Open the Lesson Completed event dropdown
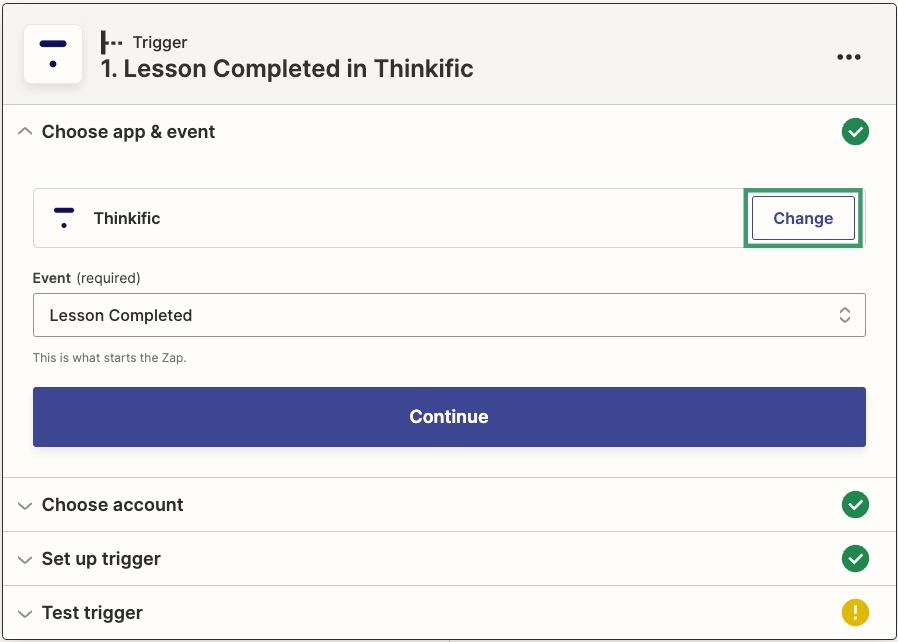Viewport: 898px width, 642px height. (449, 315)
